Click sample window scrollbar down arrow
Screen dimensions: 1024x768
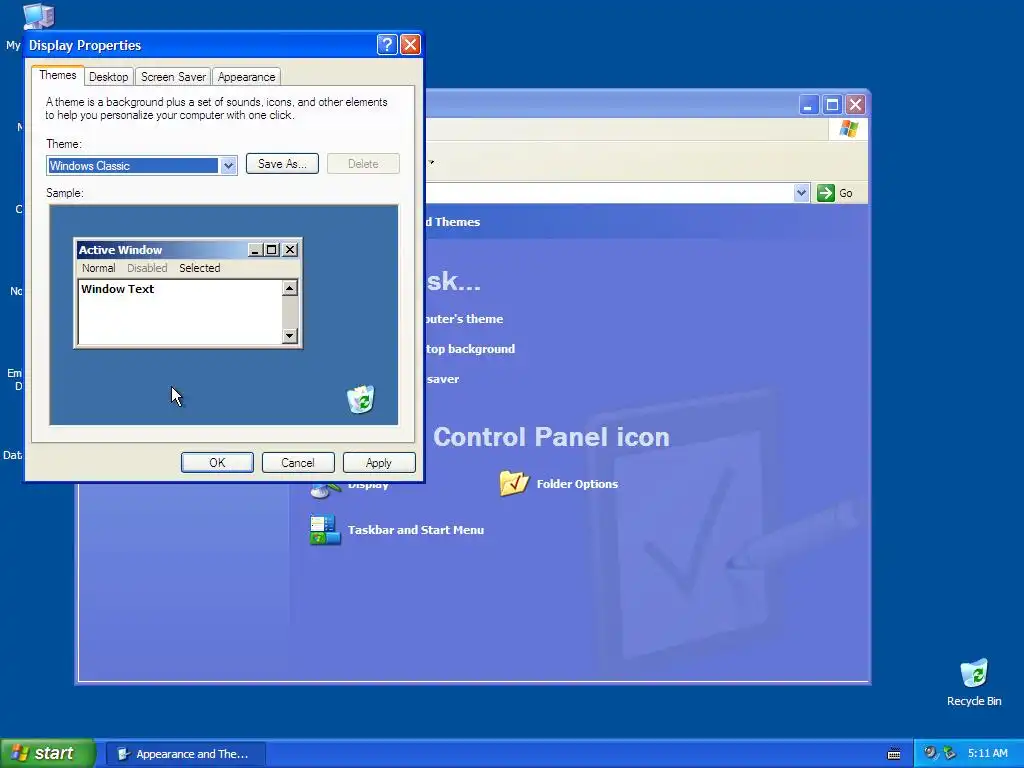click(290, 336)
